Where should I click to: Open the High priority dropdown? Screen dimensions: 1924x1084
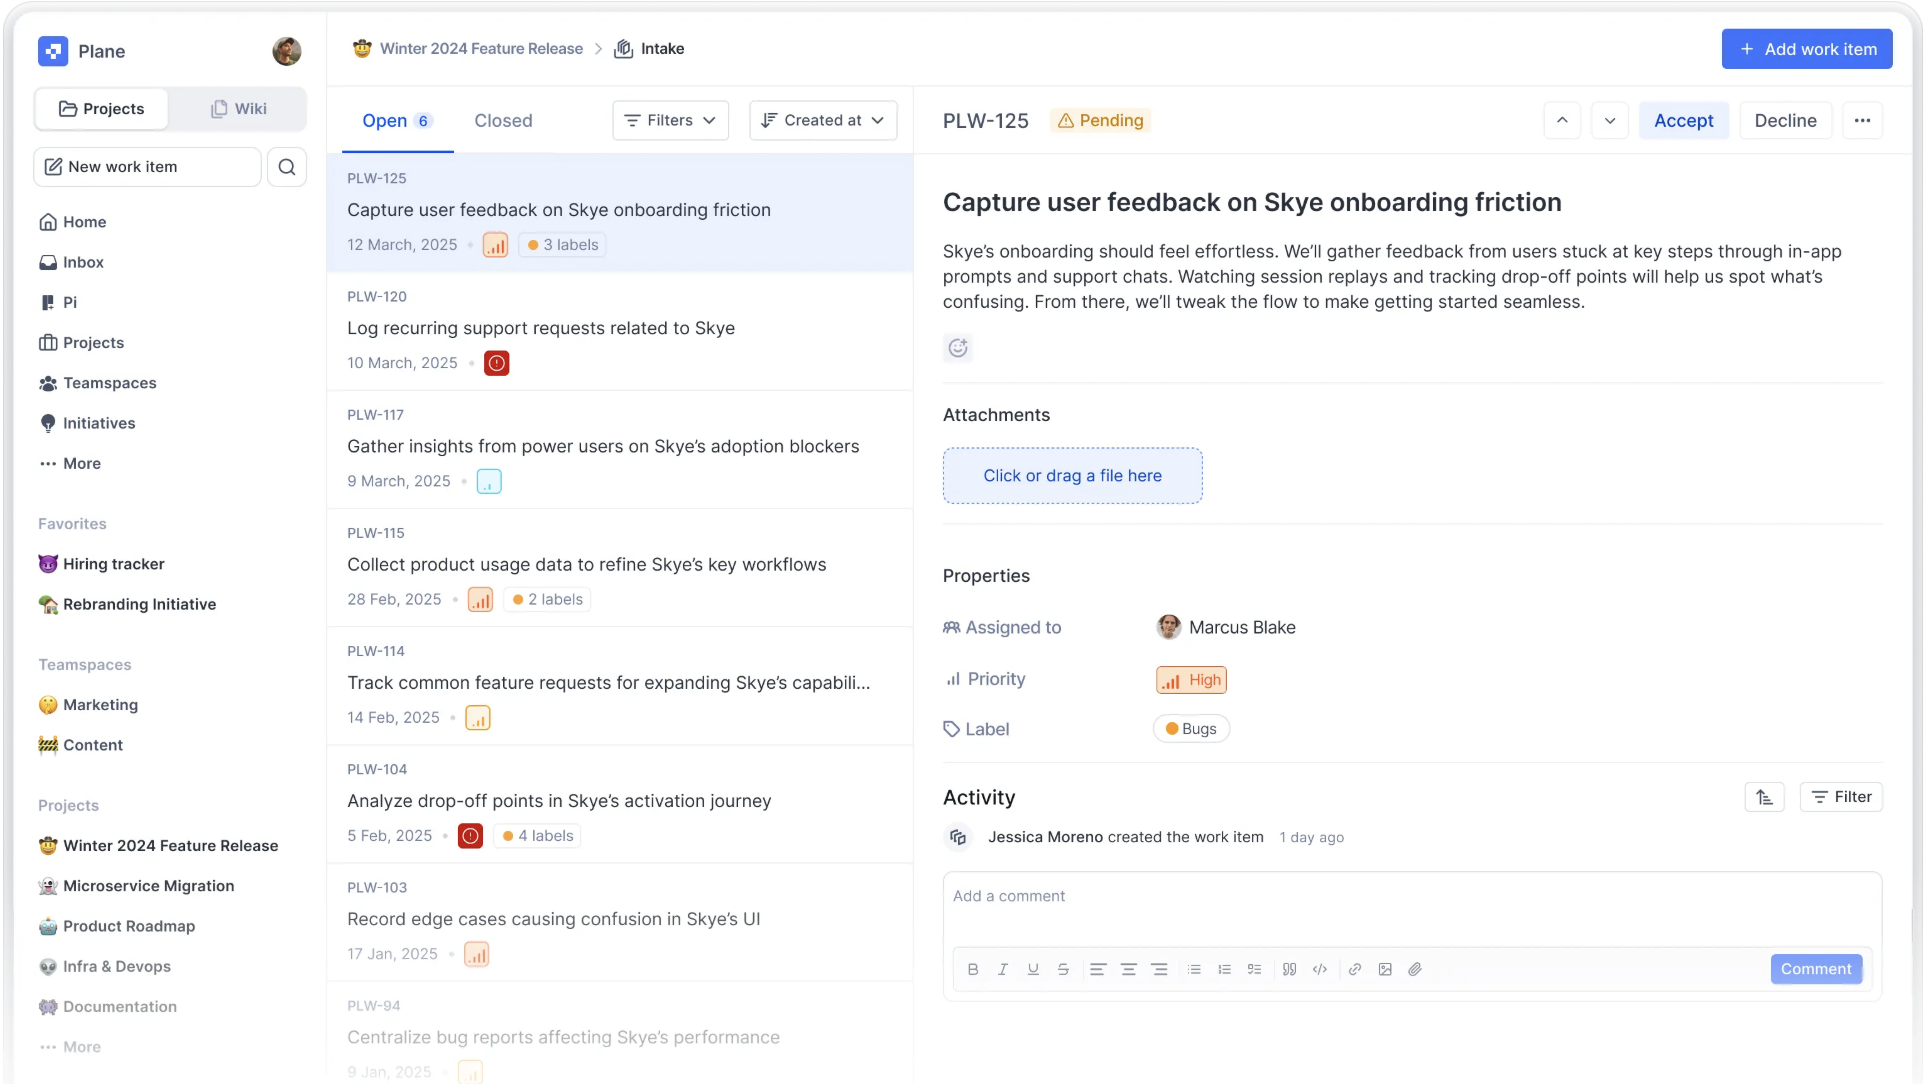[1191, 680]
